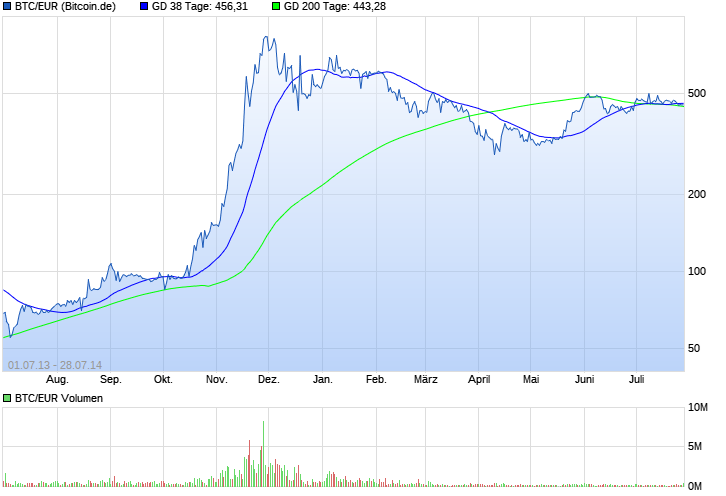Click the Aug. month label on the axis
This screenshot has height=496, width=726.
[57, 379]
